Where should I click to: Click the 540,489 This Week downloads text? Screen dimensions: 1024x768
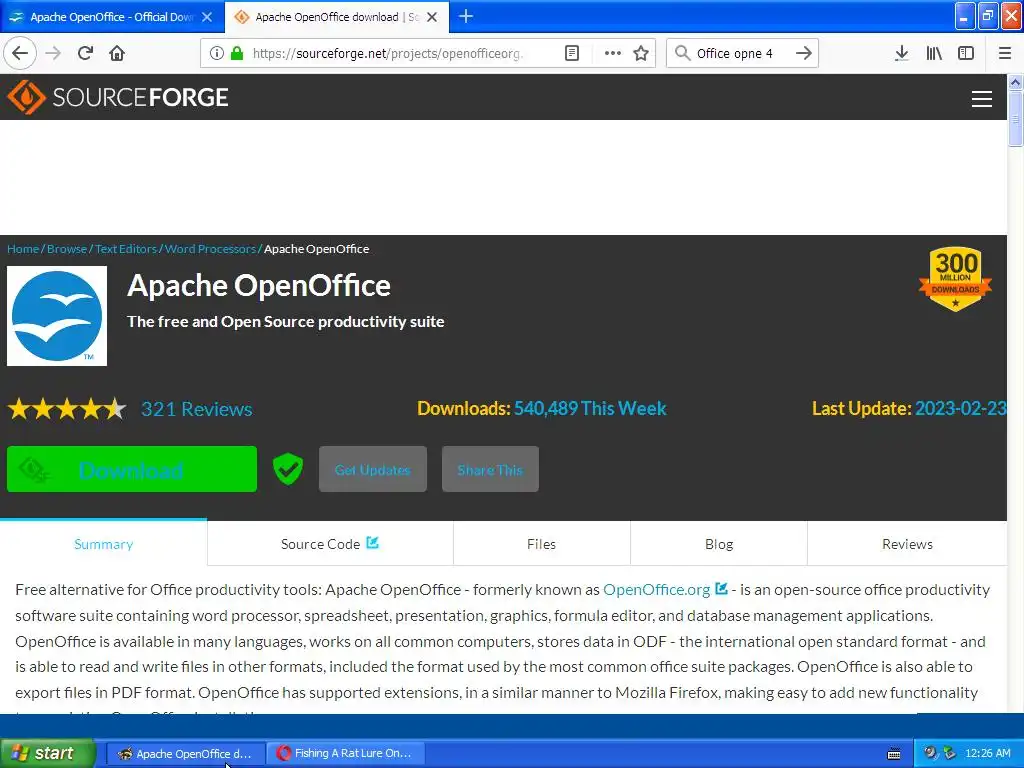pos(590,408)
